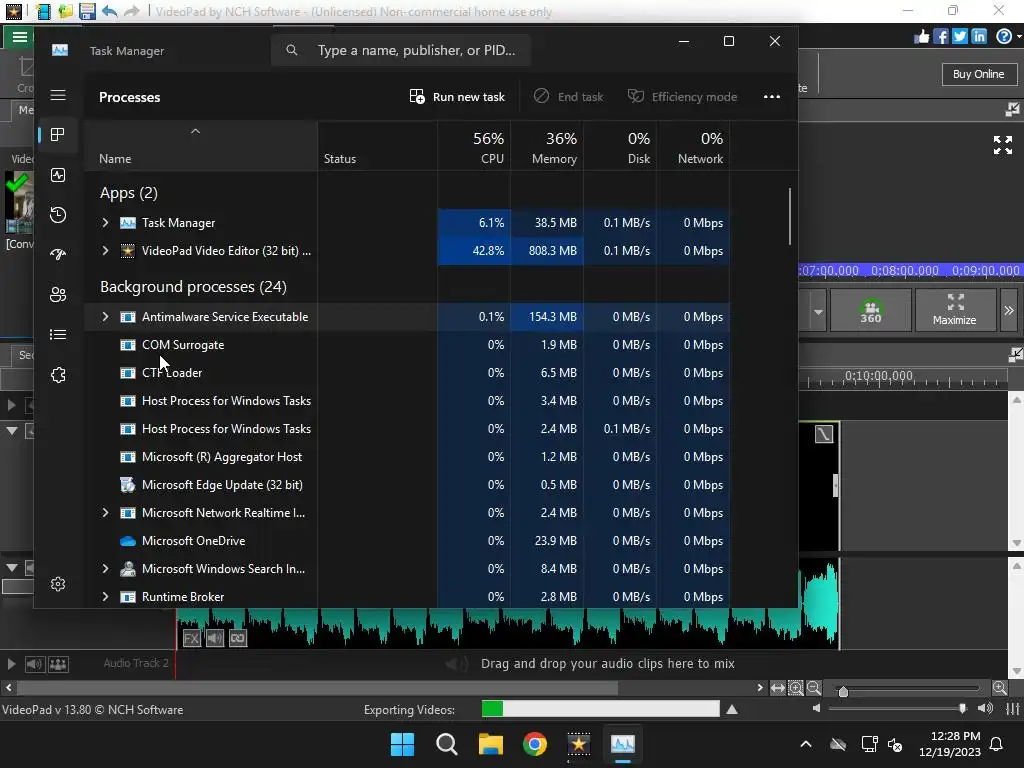Open the green VideoPad hamburger menu
The width and height of the screenshot is (1024, 768).
pyautogui.click(x=20, y=37)
